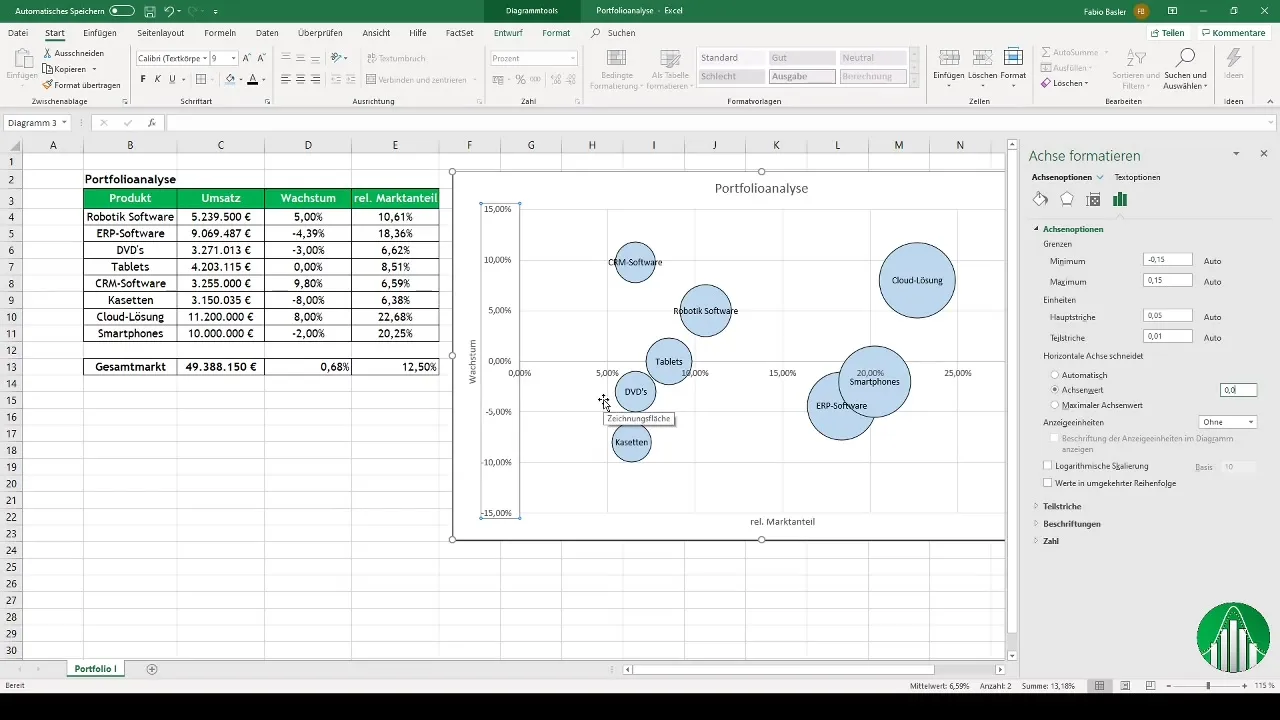Image resolution: width=1280 pixels, height=720 pixels.
Task: Expand the Zahl section
Action: (1035, 541)
